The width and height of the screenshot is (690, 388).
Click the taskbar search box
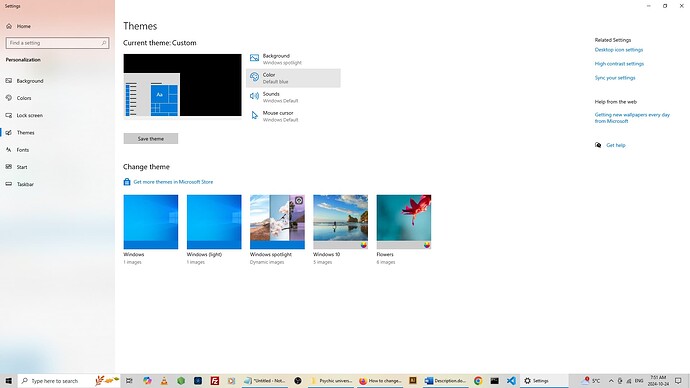click(69, 381)
